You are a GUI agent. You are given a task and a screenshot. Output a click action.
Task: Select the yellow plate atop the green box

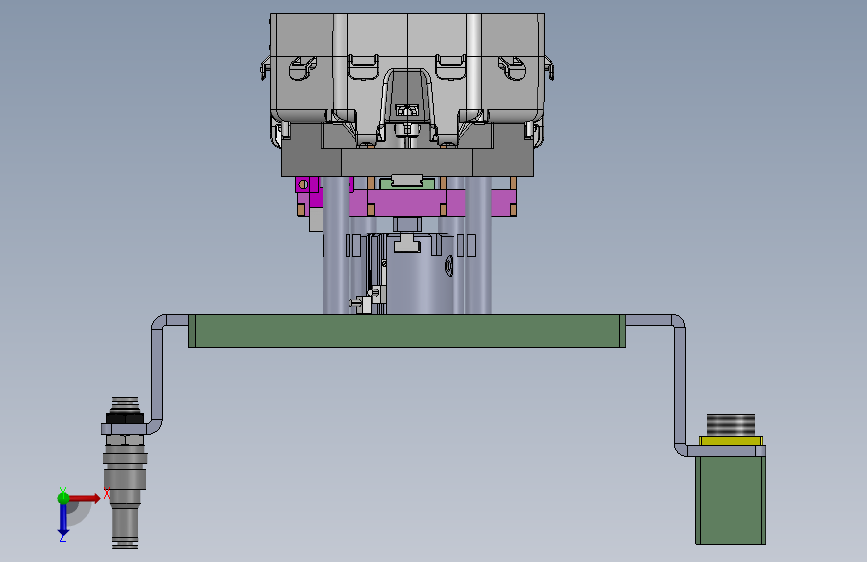(731, 440)
